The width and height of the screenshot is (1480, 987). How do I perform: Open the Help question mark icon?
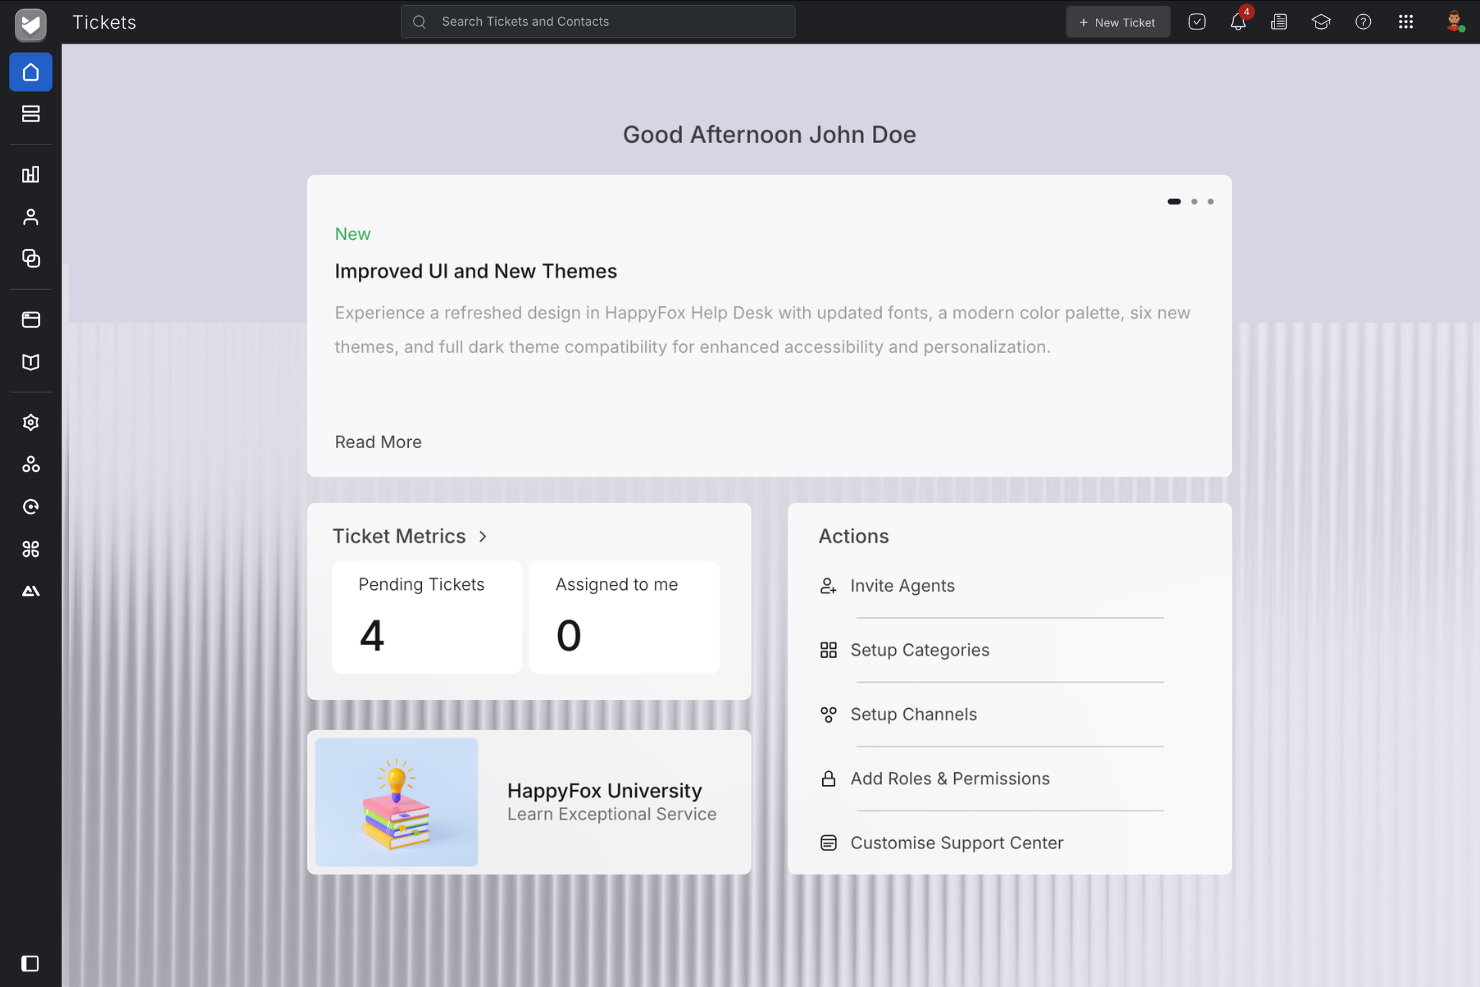tap(1363, 21)
